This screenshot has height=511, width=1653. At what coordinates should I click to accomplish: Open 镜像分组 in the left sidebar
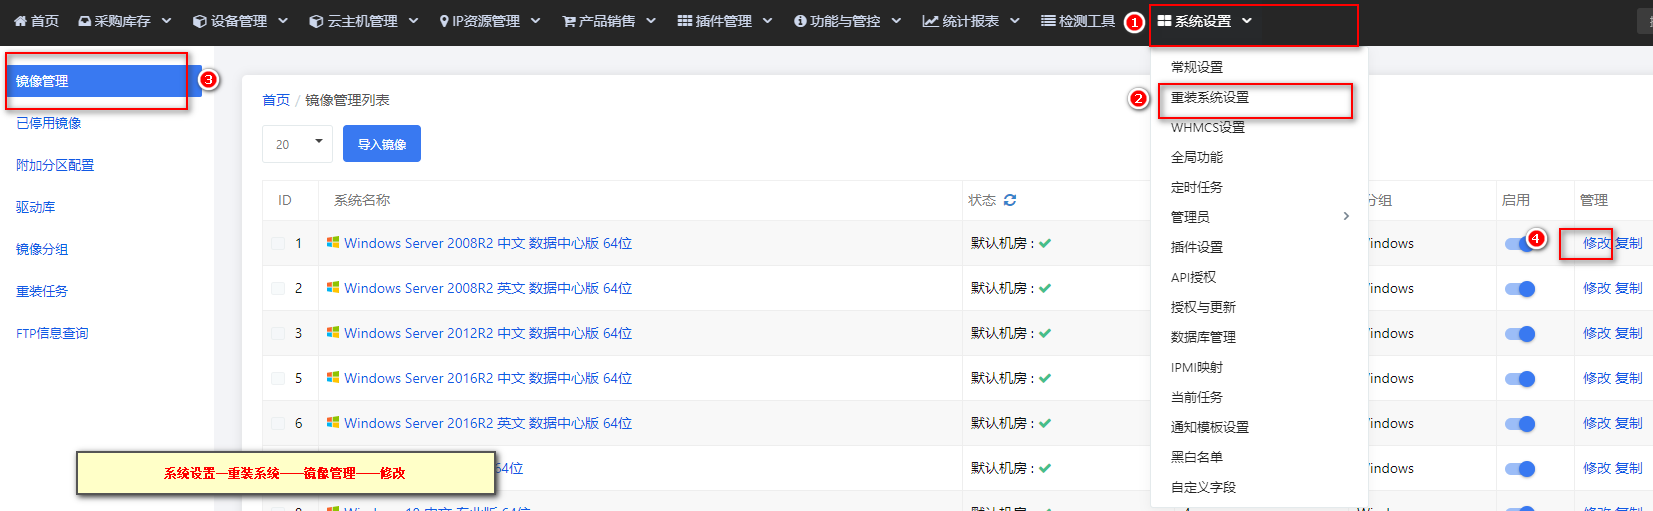tap(42, 249)
